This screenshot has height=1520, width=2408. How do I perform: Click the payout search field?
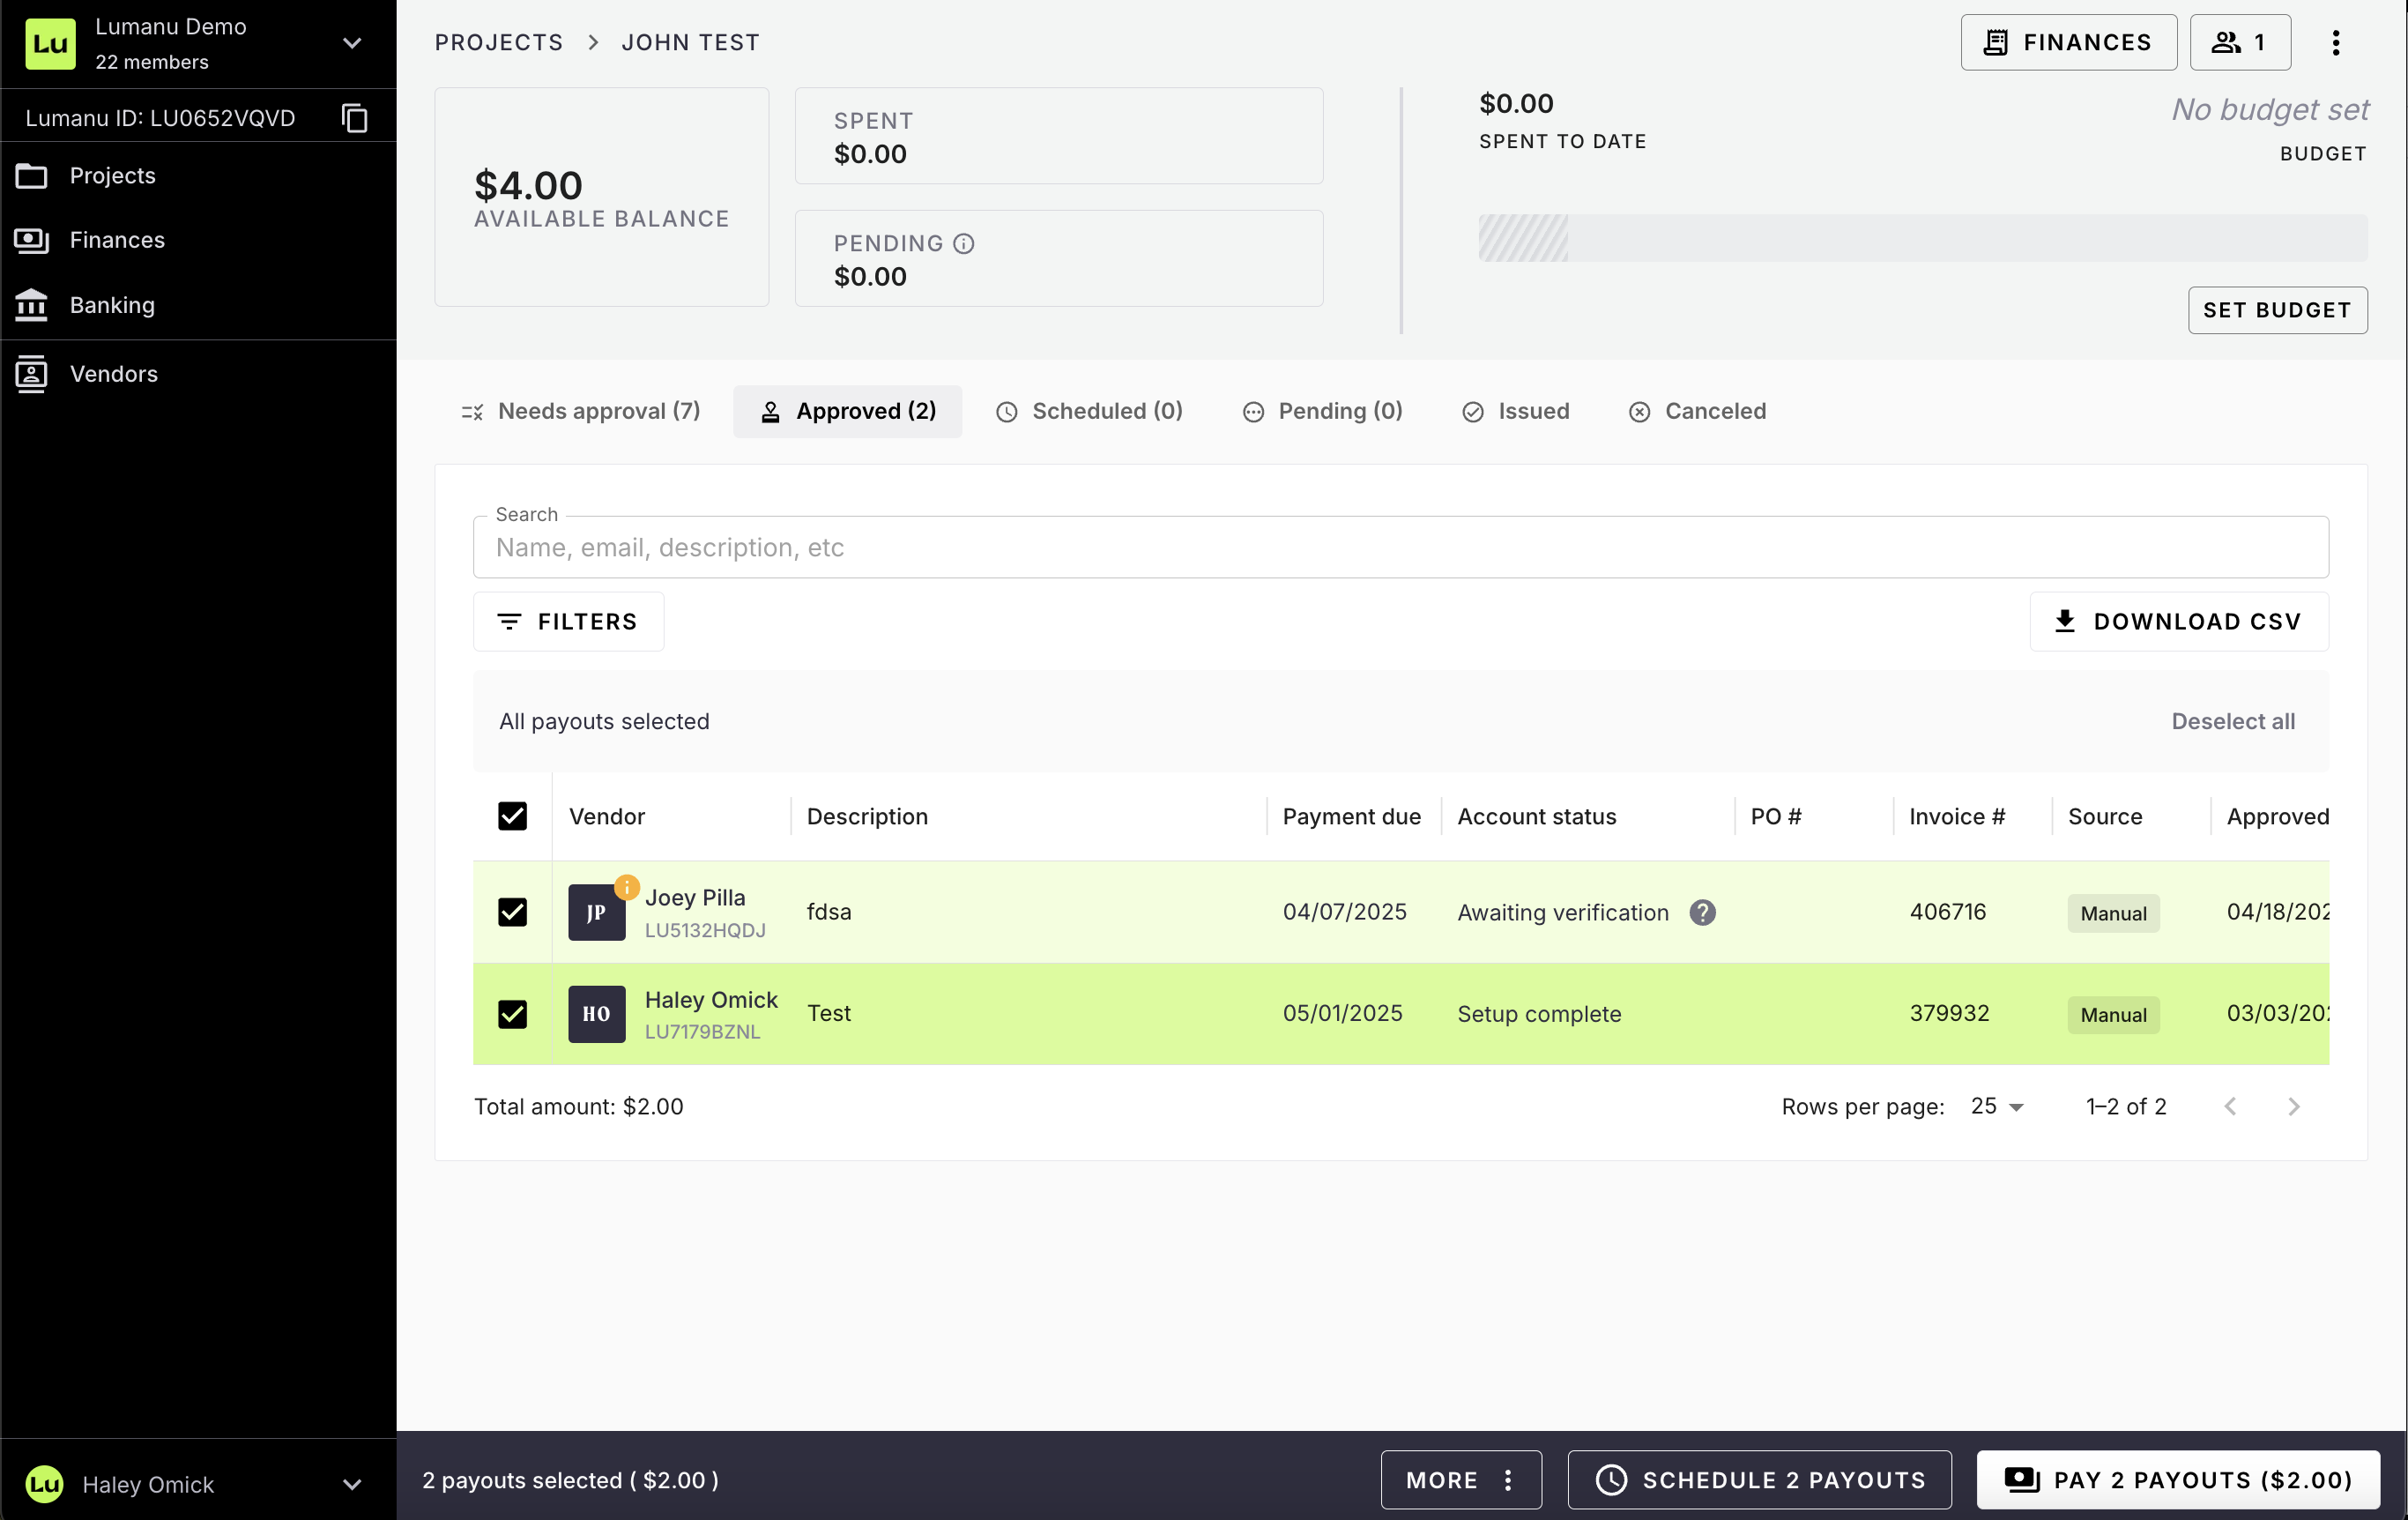click(x=1400, y=547)
